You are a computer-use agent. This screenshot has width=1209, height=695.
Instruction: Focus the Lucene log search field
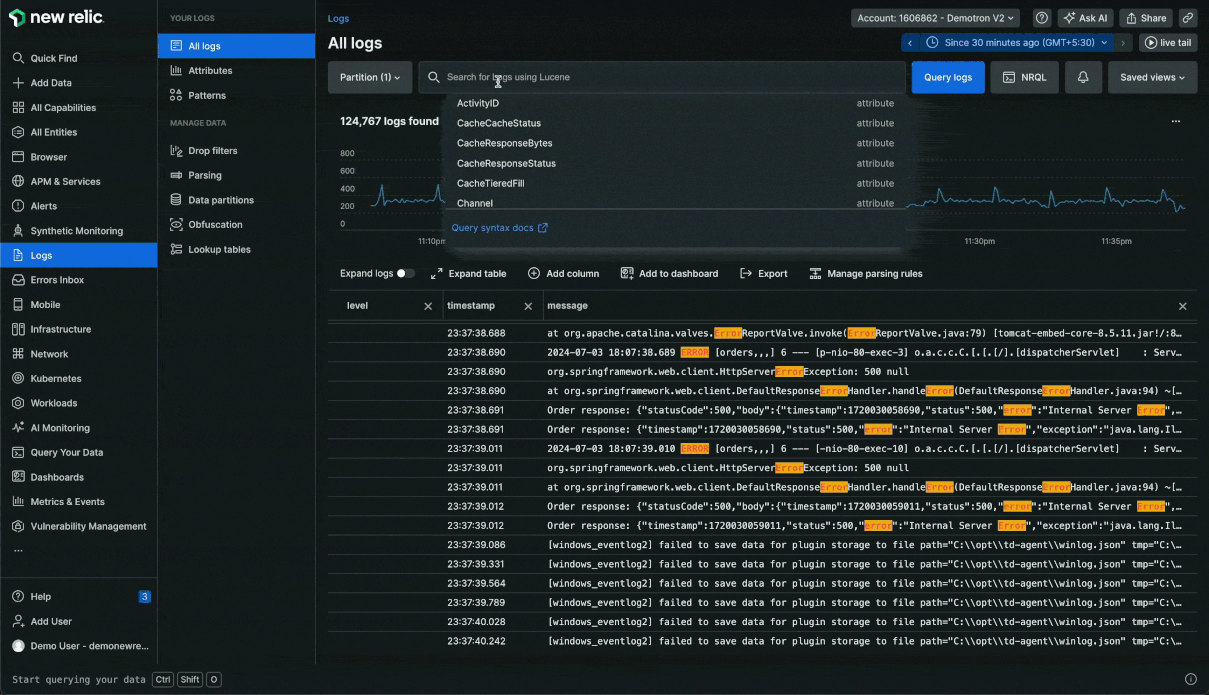click(662, 77)
